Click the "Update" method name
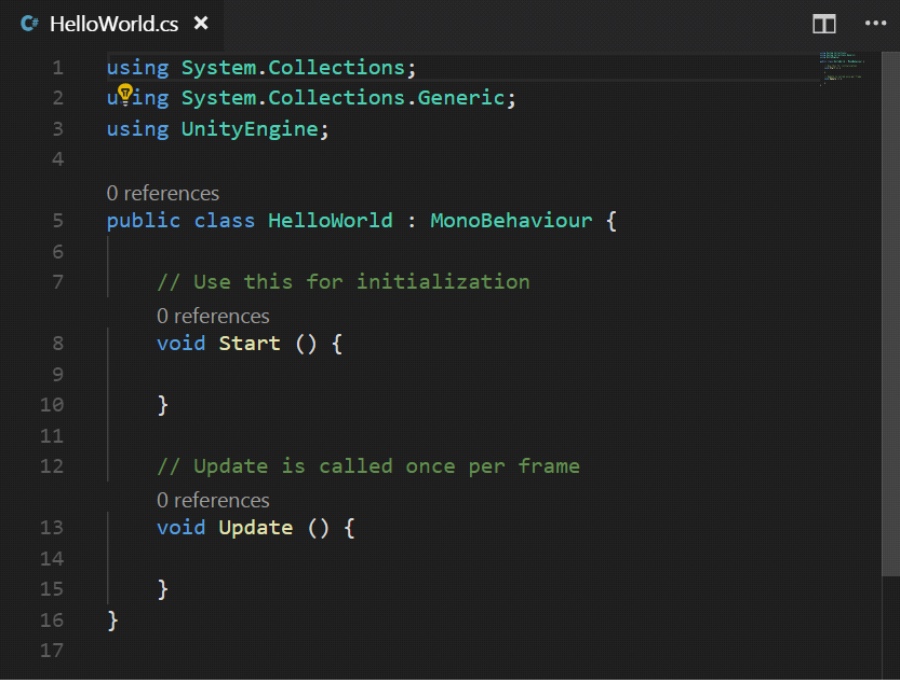 pyautogui.click(x=256, y=528)
